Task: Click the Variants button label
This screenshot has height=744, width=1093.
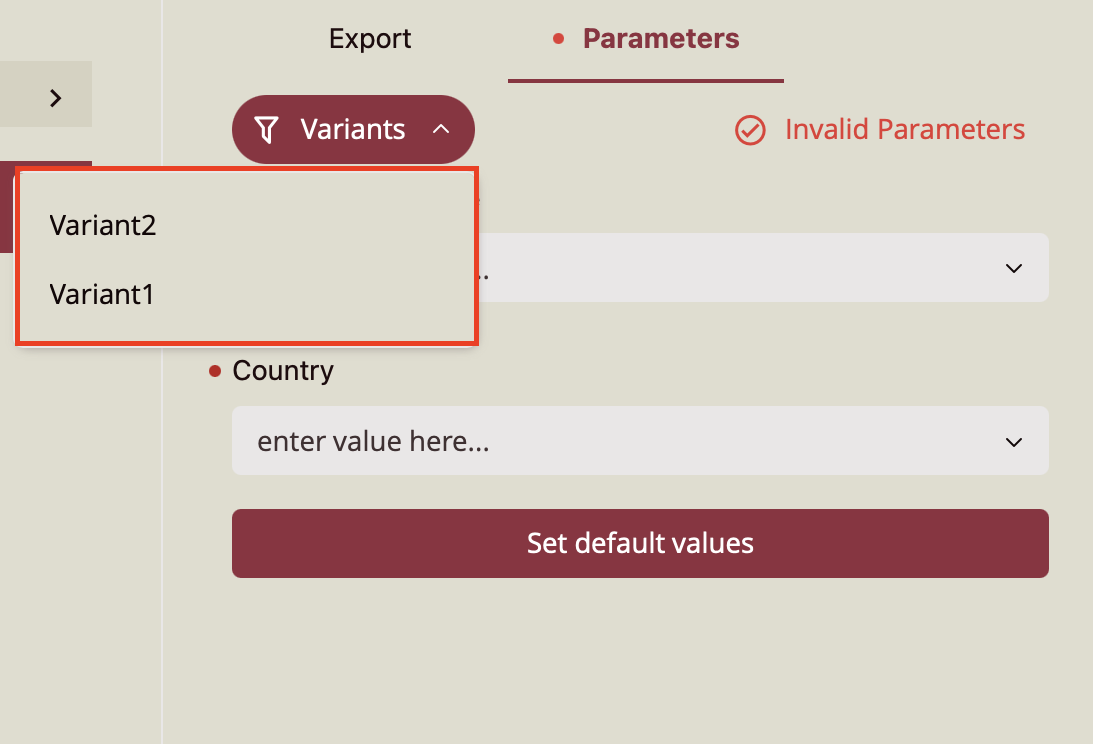Action: [x=353, y=129]
